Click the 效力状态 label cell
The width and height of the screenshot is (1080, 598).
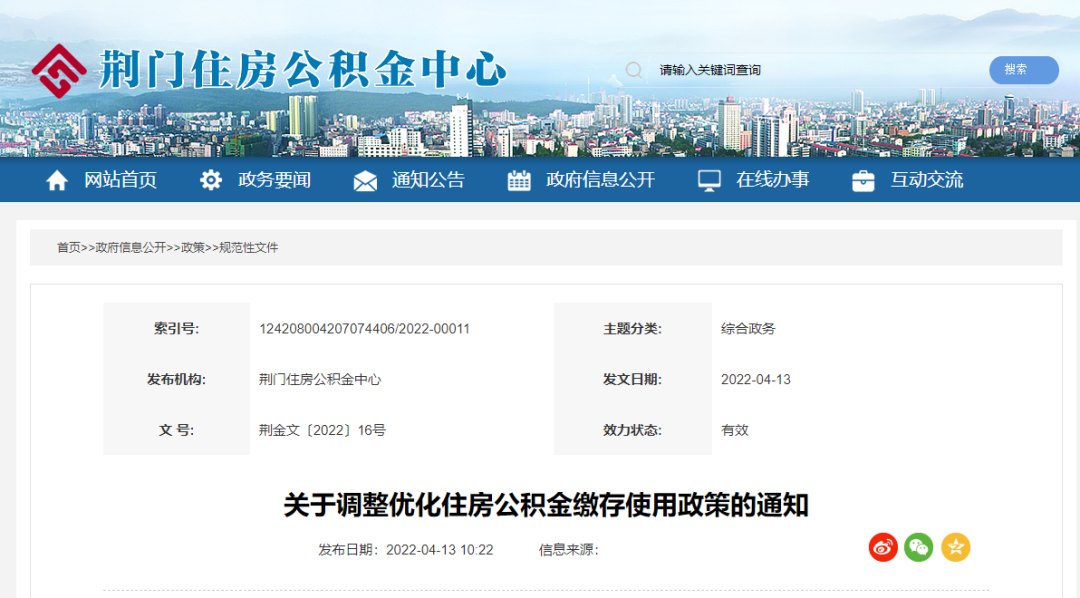tap(632, 431)
